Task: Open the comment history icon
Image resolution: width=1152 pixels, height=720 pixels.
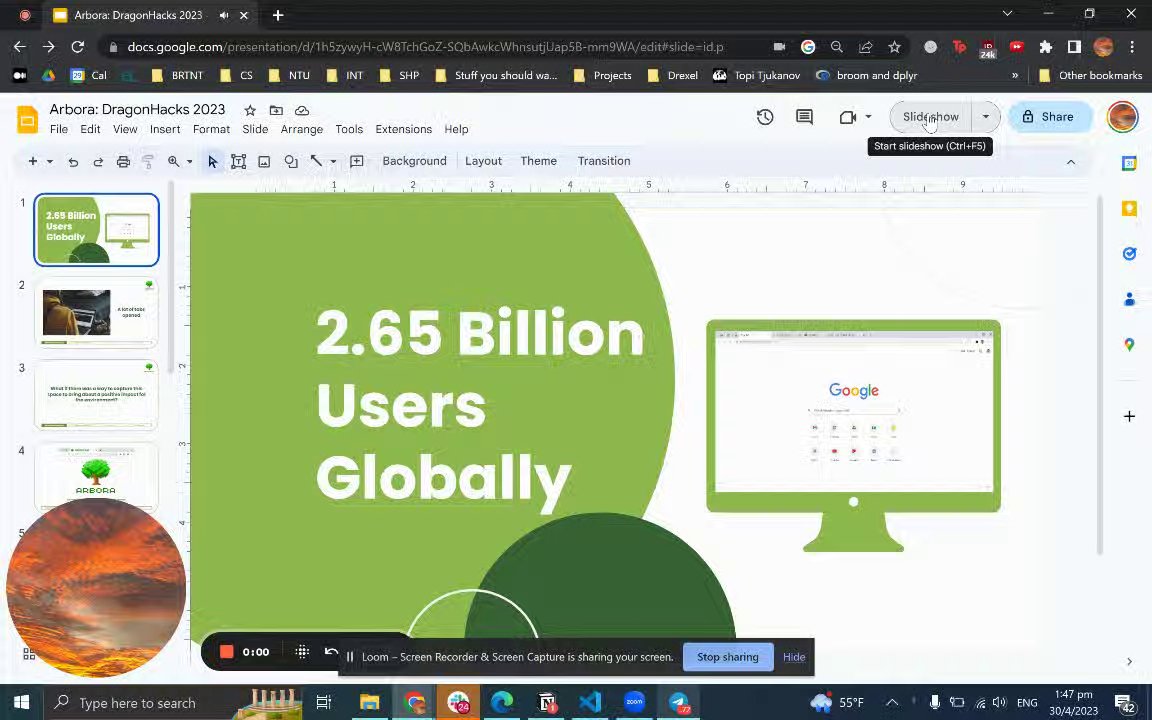Action: 804,117
